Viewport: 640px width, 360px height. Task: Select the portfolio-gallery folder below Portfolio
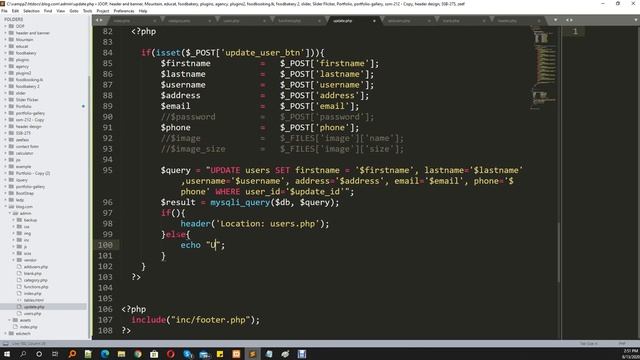(x=30, y=113)
